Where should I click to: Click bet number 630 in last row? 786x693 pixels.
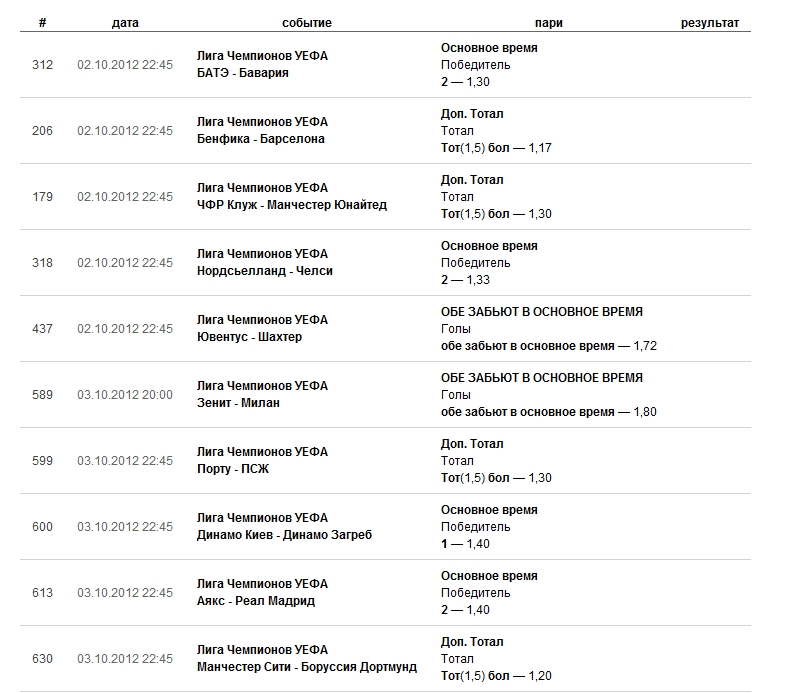[x=42, y=659]
